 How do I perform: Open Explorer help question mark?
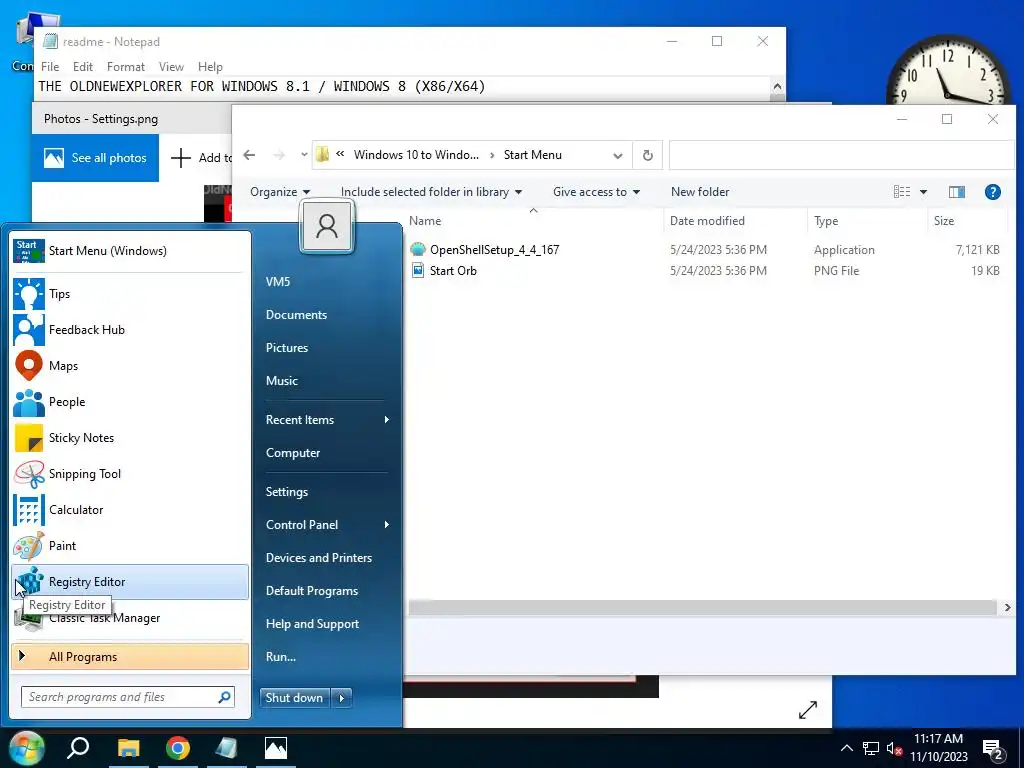point(993,192)
